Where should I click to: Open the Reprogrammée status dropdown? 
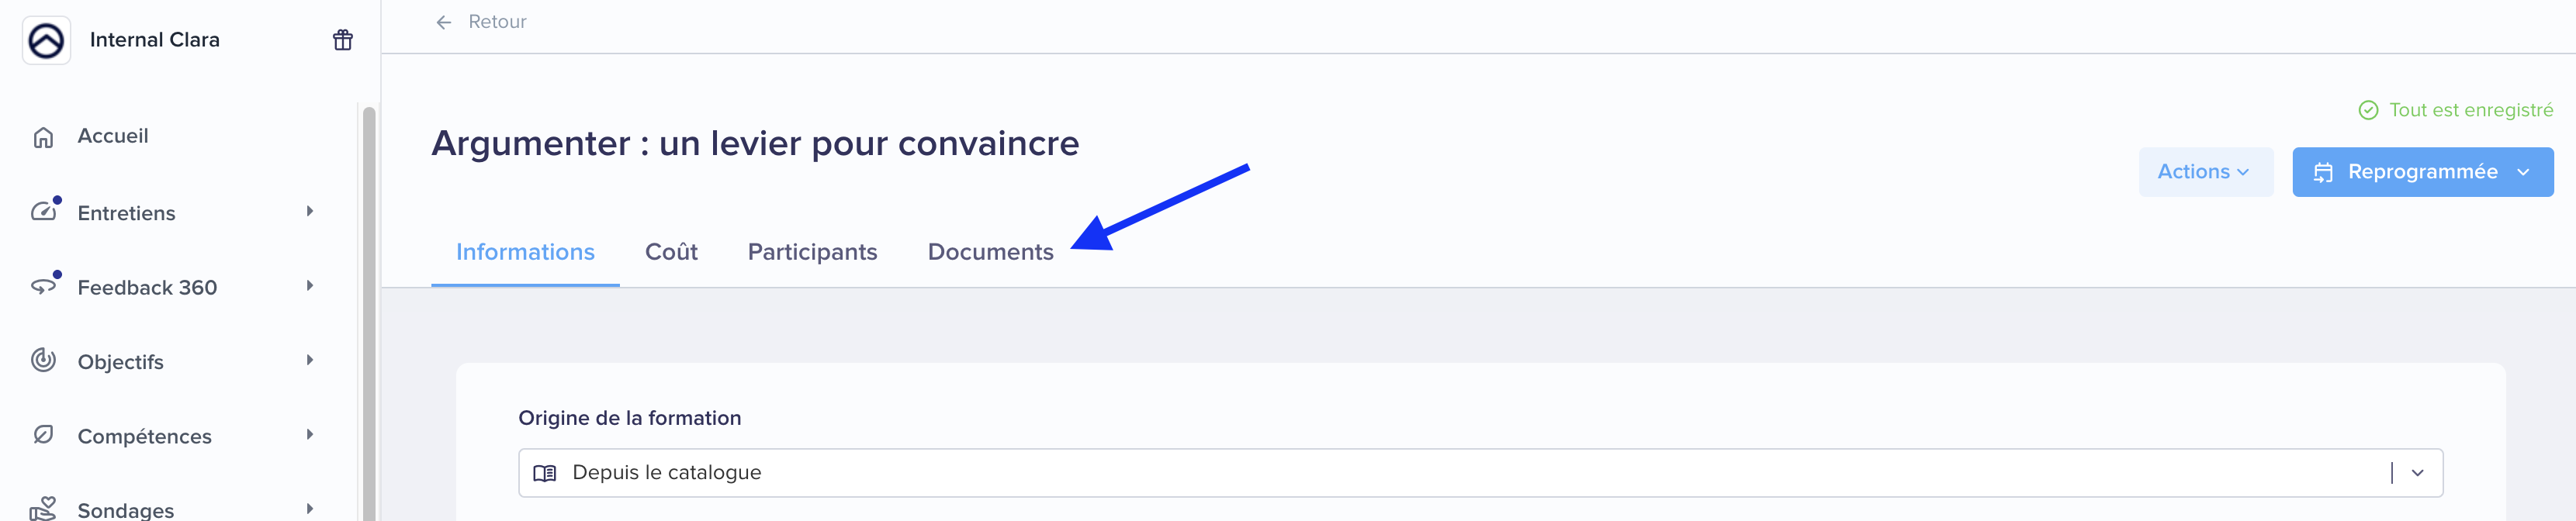(x=2422, y=172)
